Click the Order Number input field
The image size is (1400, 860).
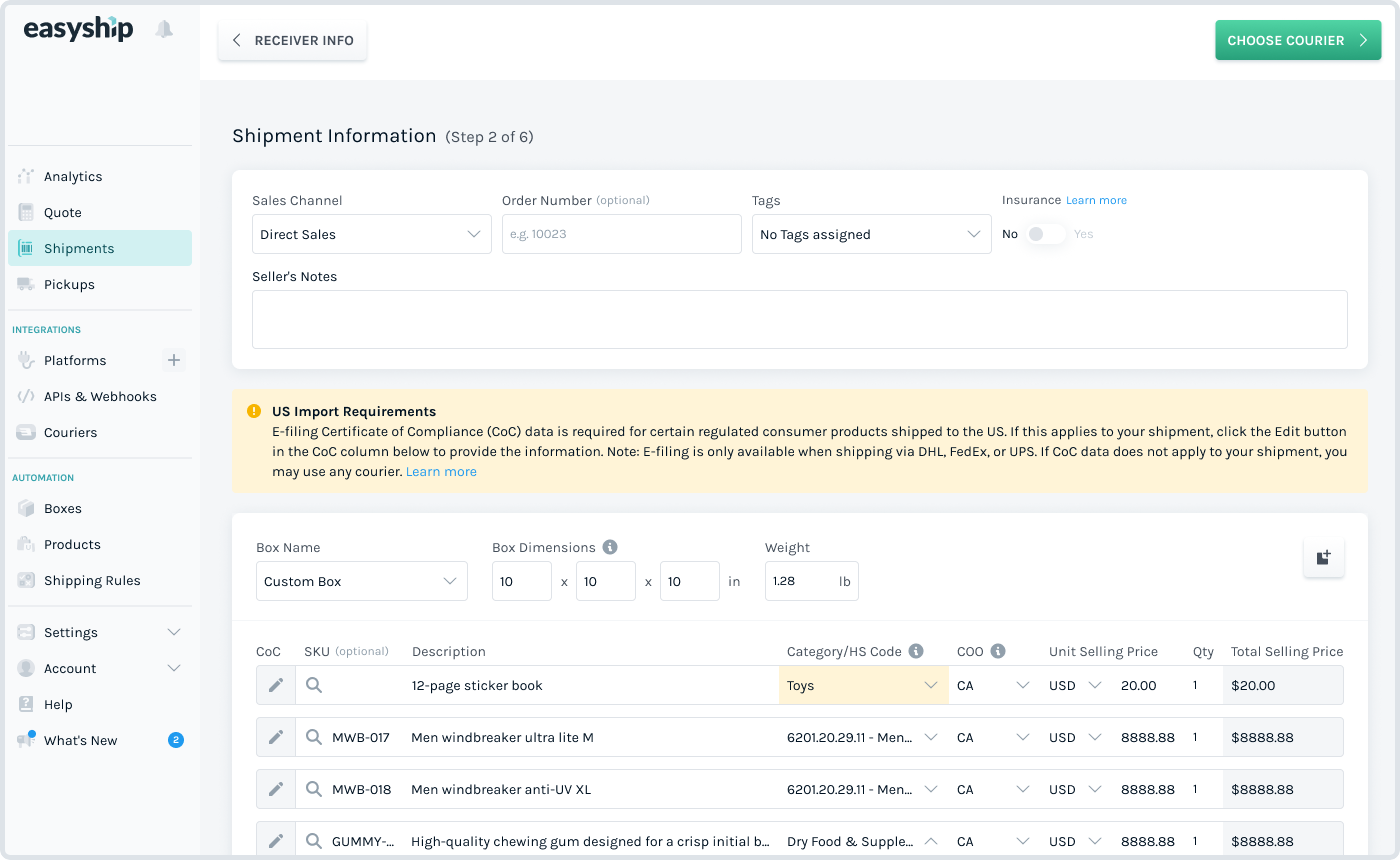point(622,234)
